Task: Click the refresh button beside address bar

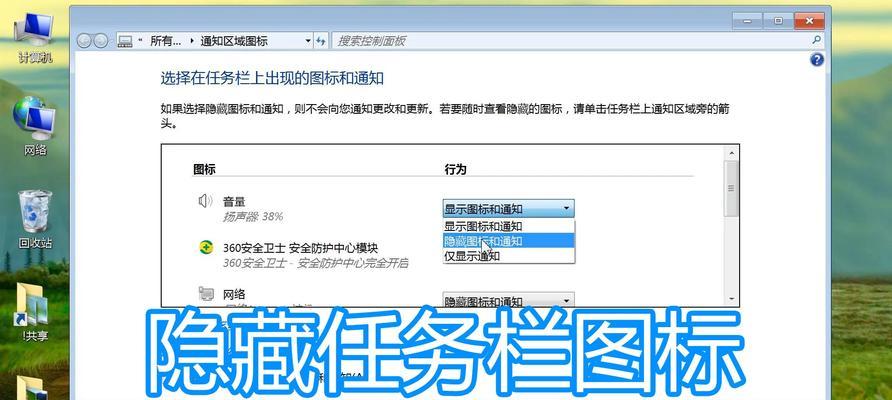Action: tap(321, 41)
